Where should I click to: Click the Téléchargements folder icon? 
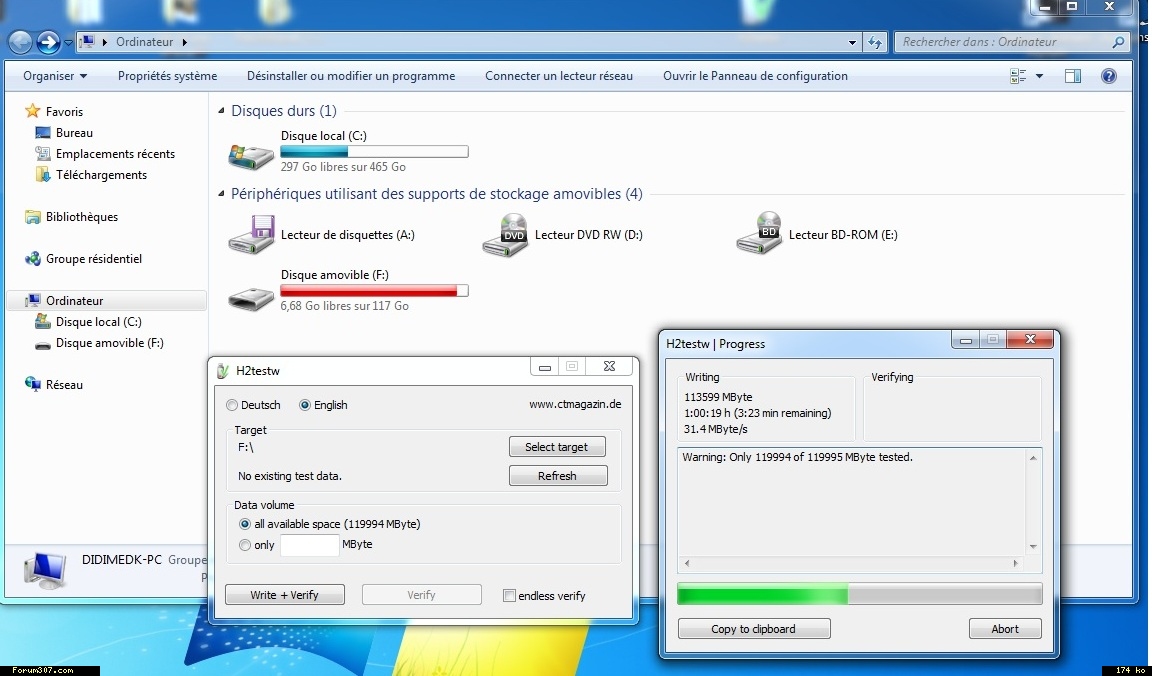(x=43, y=175)
